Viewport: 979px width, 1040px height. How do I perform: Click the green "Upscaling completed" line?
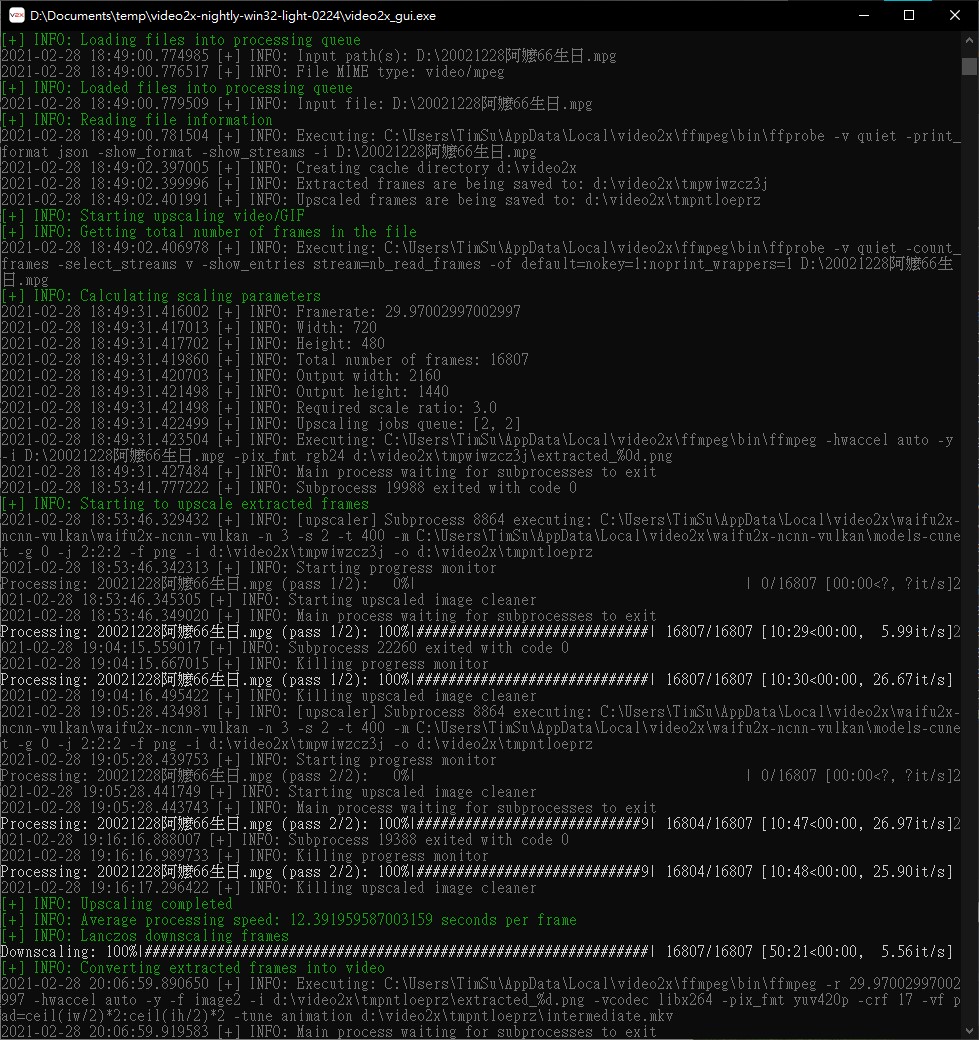point(117,903)
